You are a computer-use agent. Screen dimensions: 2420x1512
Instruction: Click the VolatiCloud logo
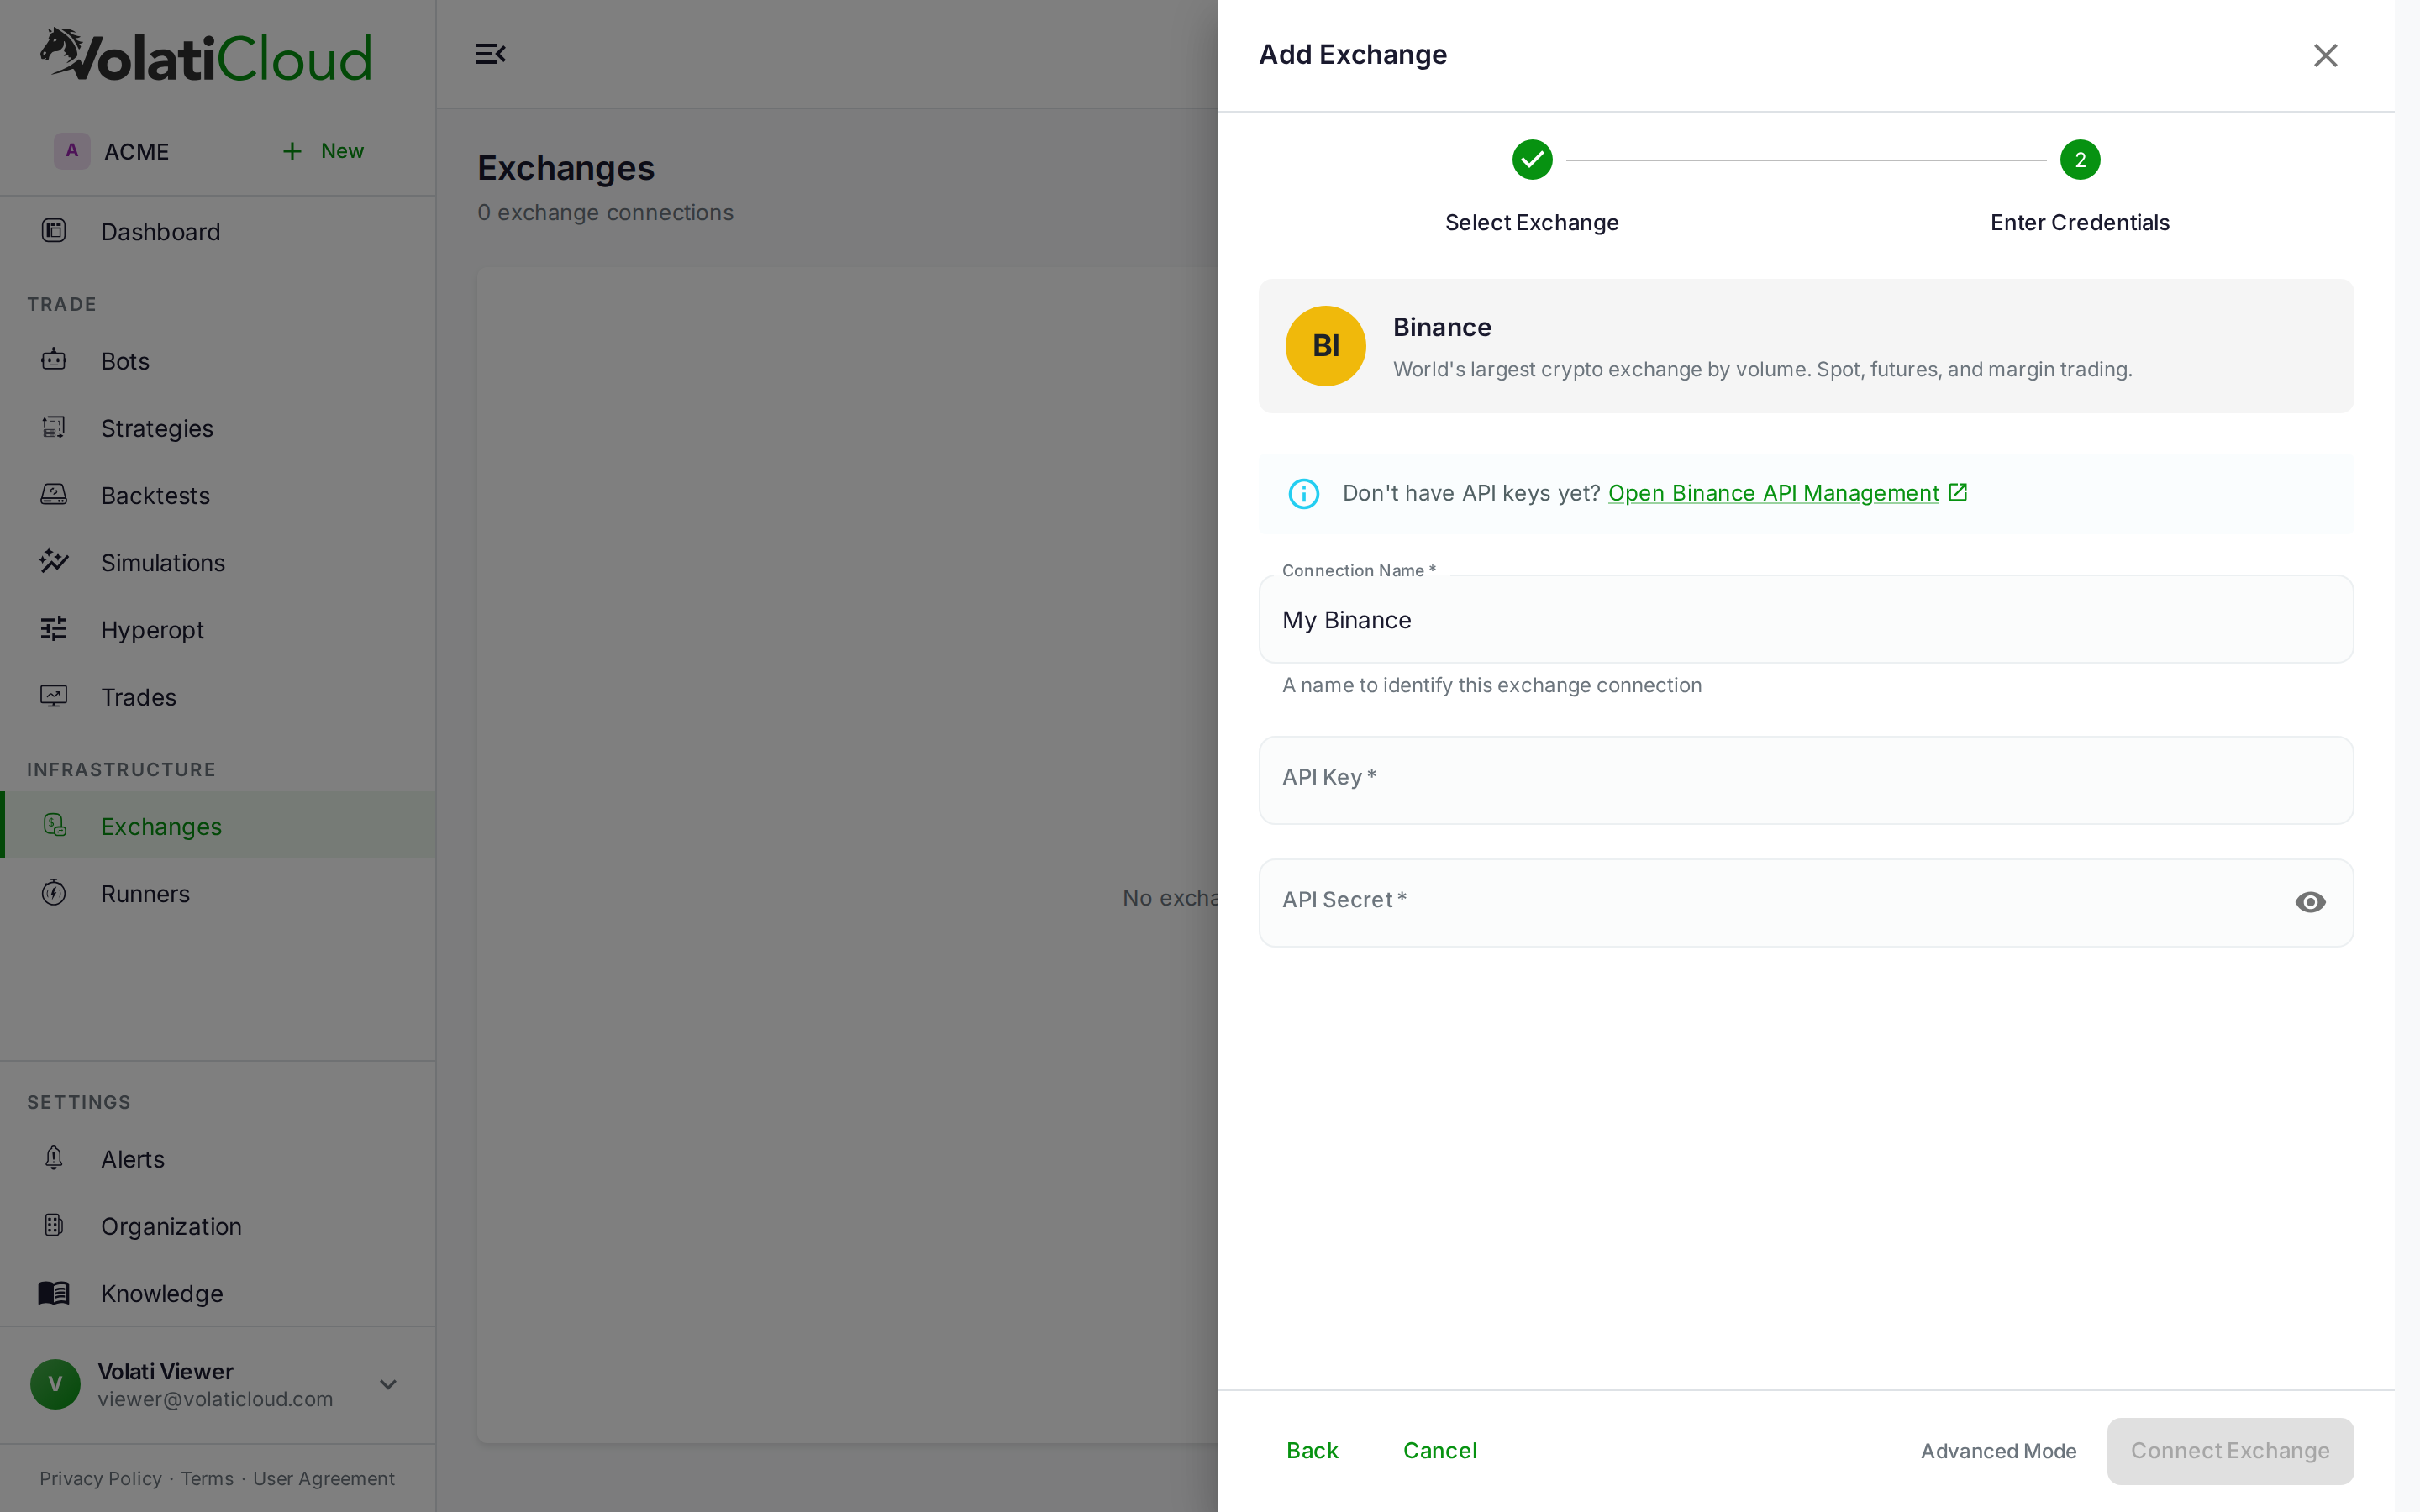coord(206,55)
